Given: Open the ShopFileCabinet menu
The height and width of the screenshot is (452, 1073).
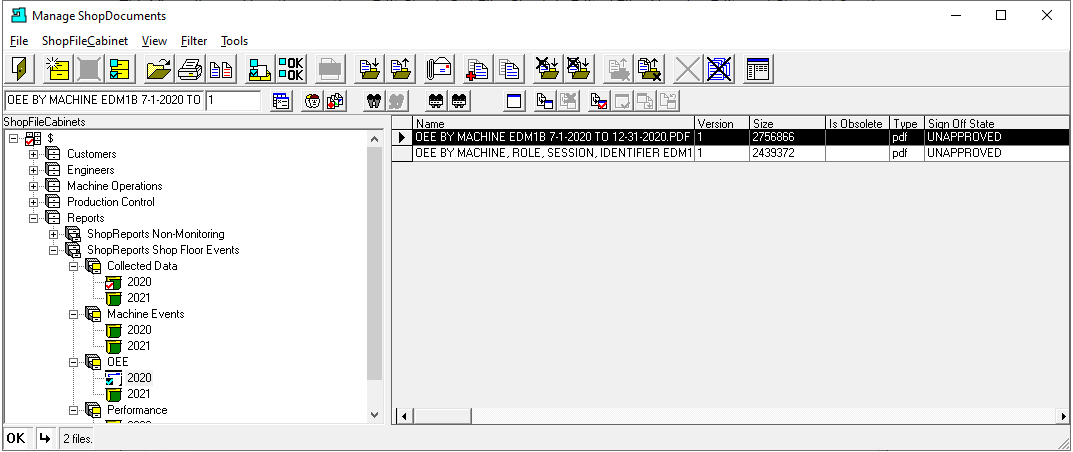Looking at the screenshot, I should click(x=85, y=41).
